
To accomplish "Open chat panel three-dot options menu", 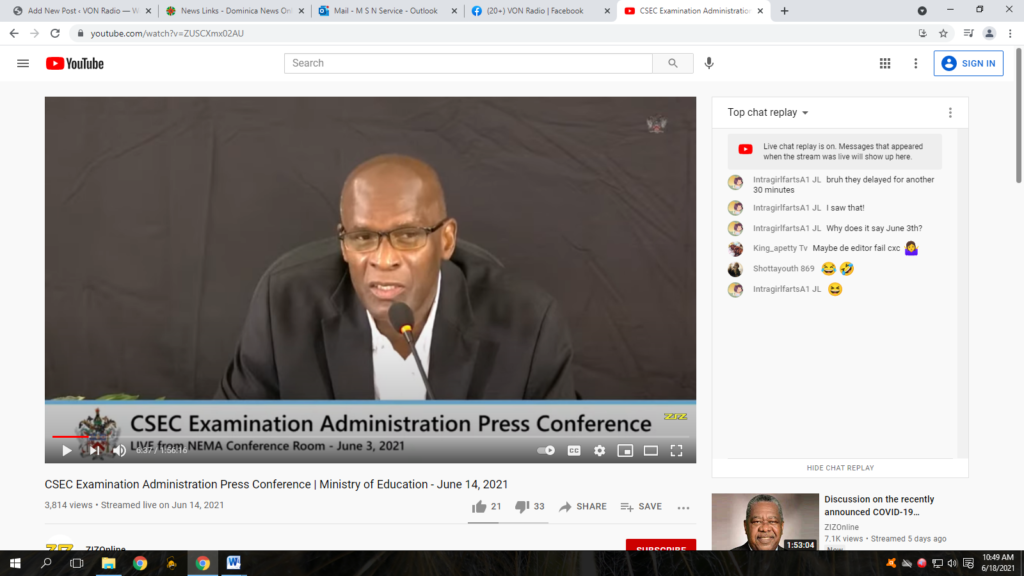I will 950,113.
